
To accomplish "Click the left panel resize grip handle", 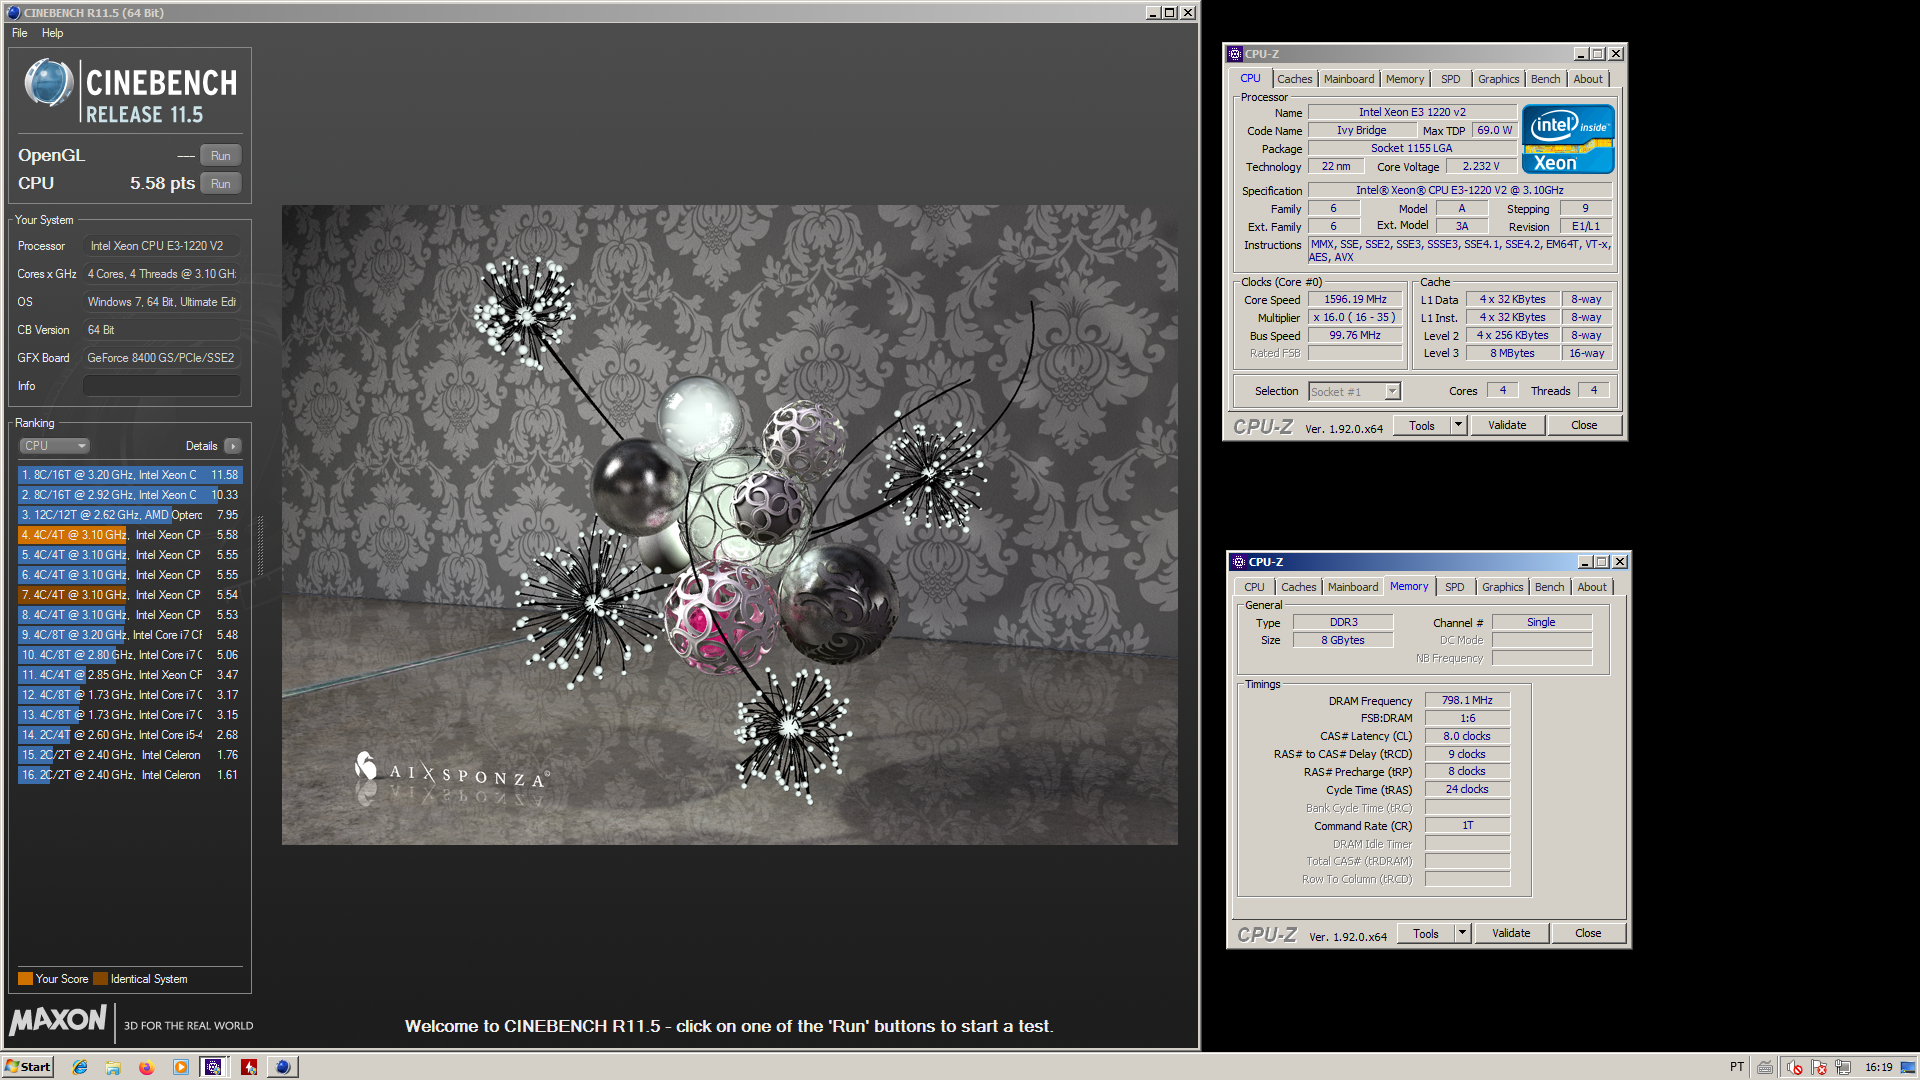I will [261, 545].
